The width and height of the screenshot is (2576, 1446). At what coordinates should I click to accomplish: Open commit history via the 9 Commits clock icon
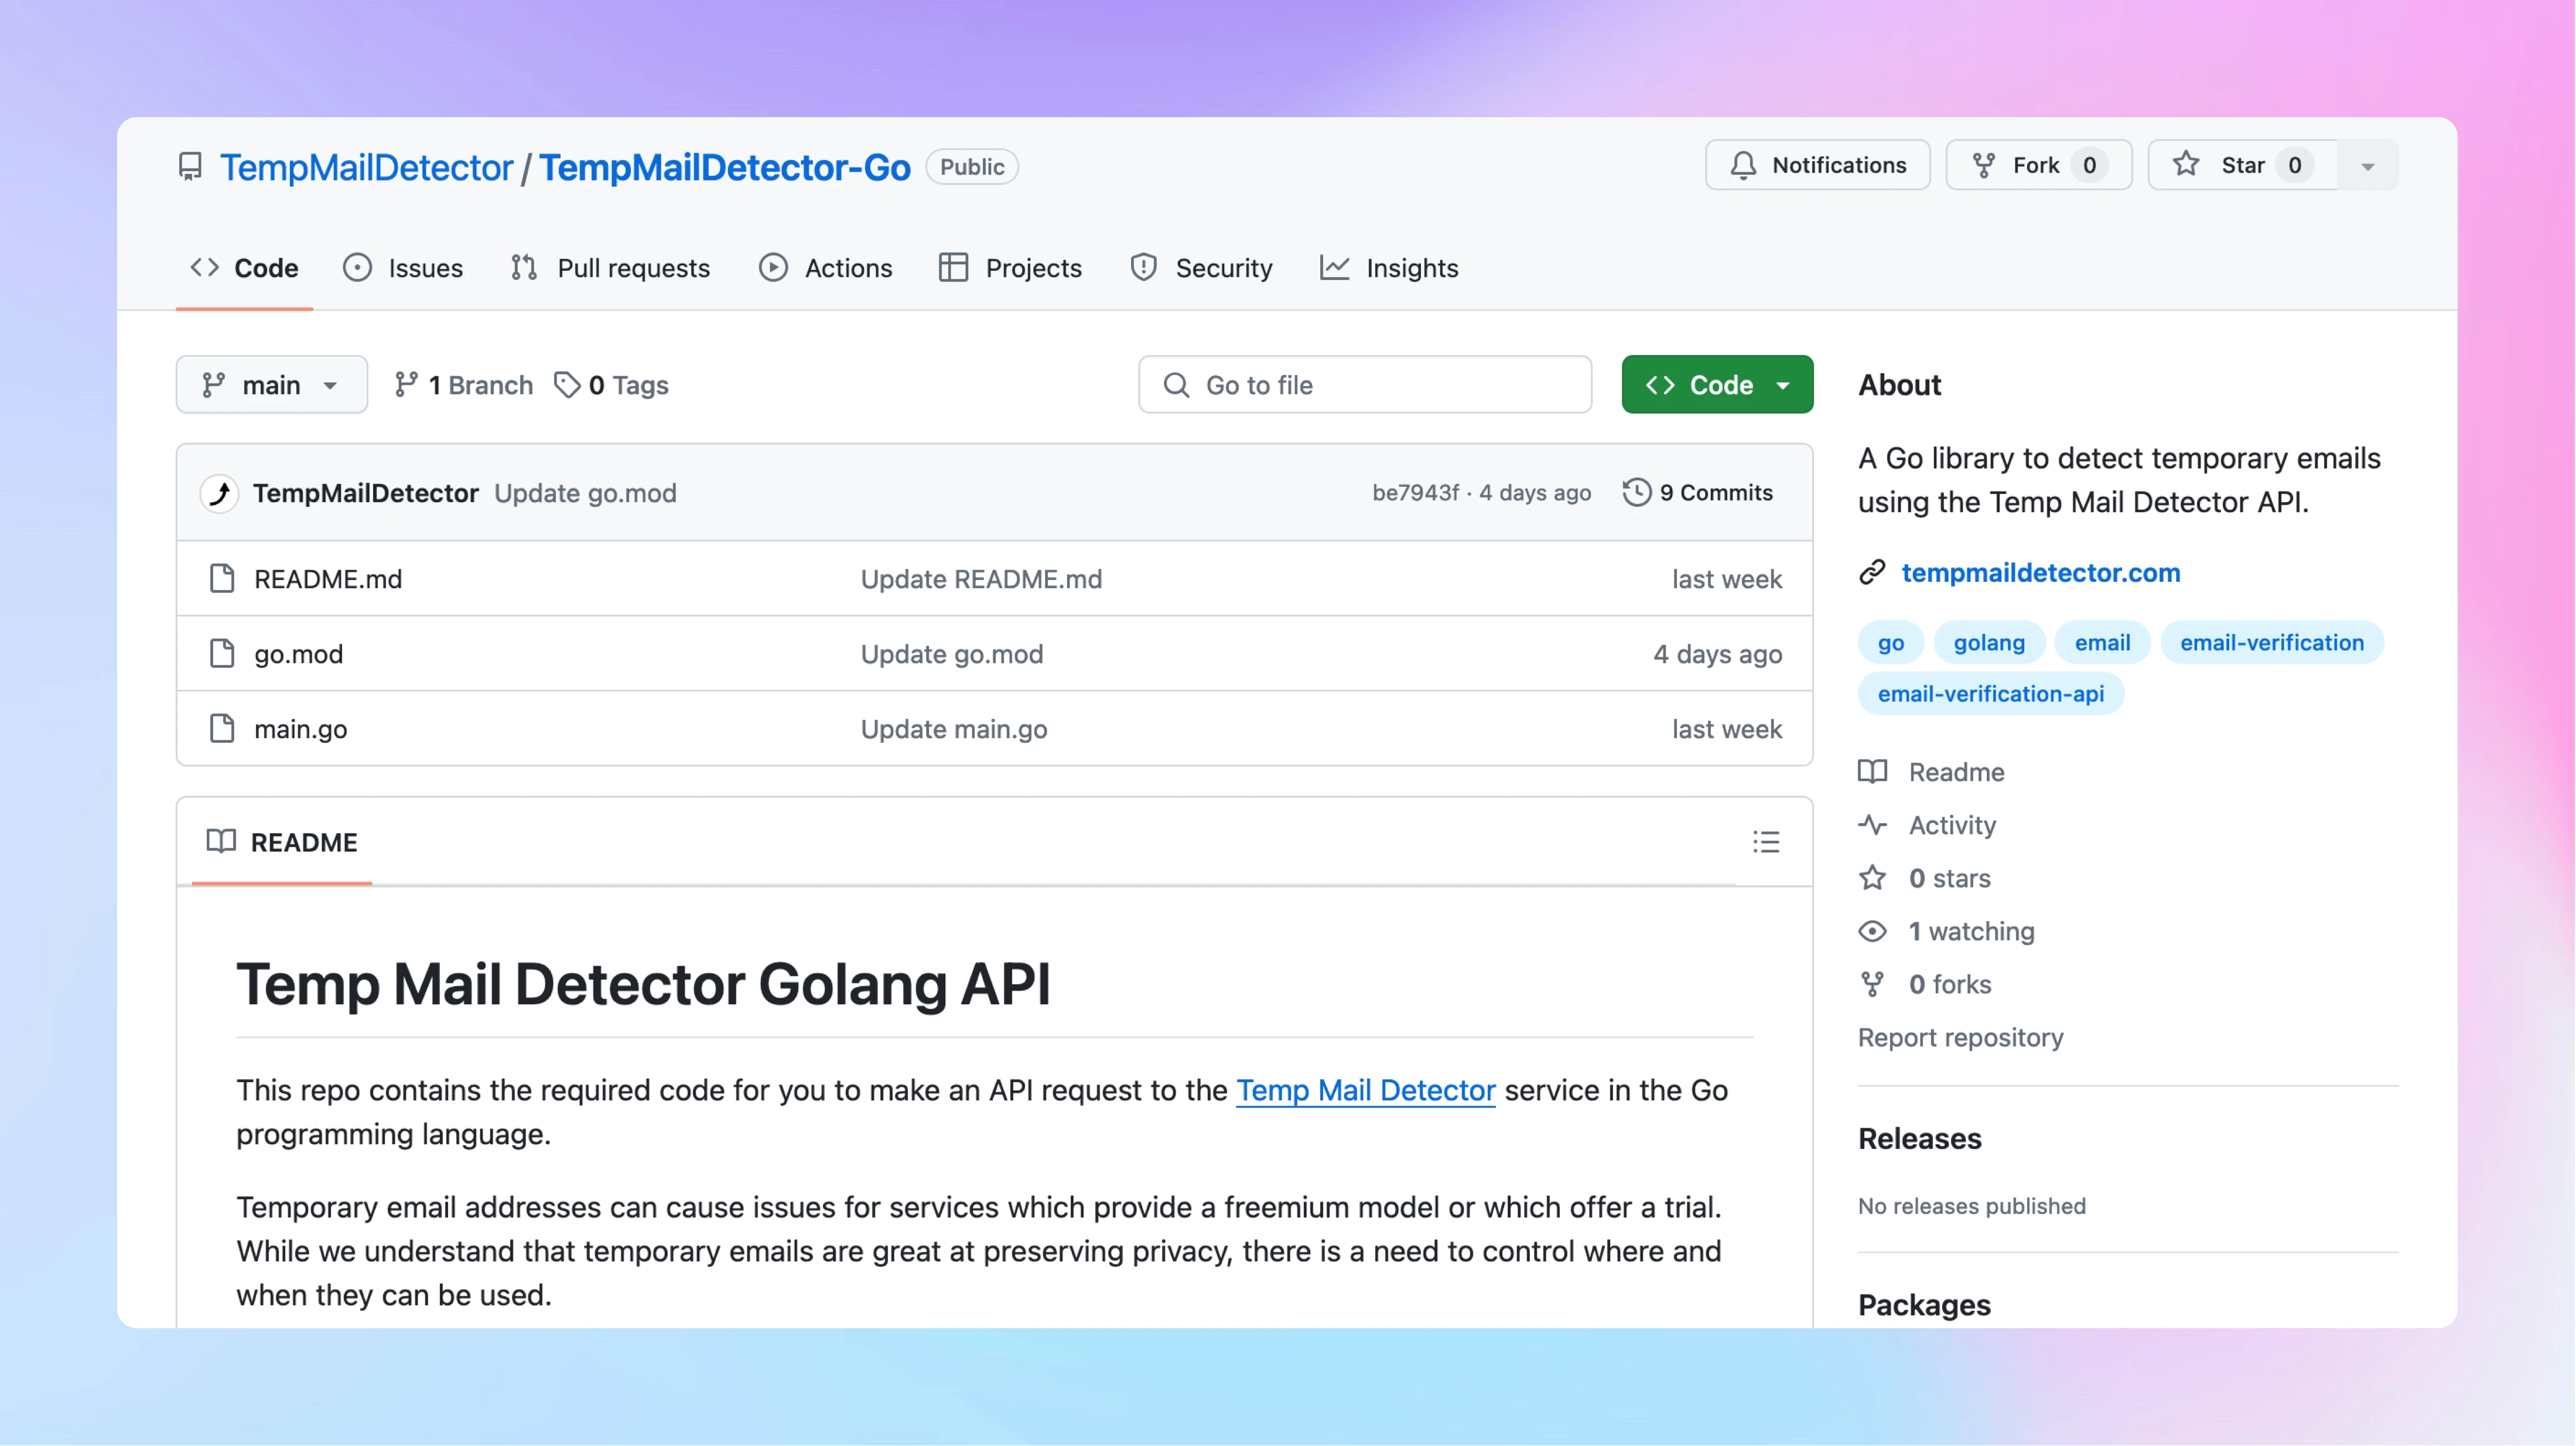click(x=1636, y=492)
